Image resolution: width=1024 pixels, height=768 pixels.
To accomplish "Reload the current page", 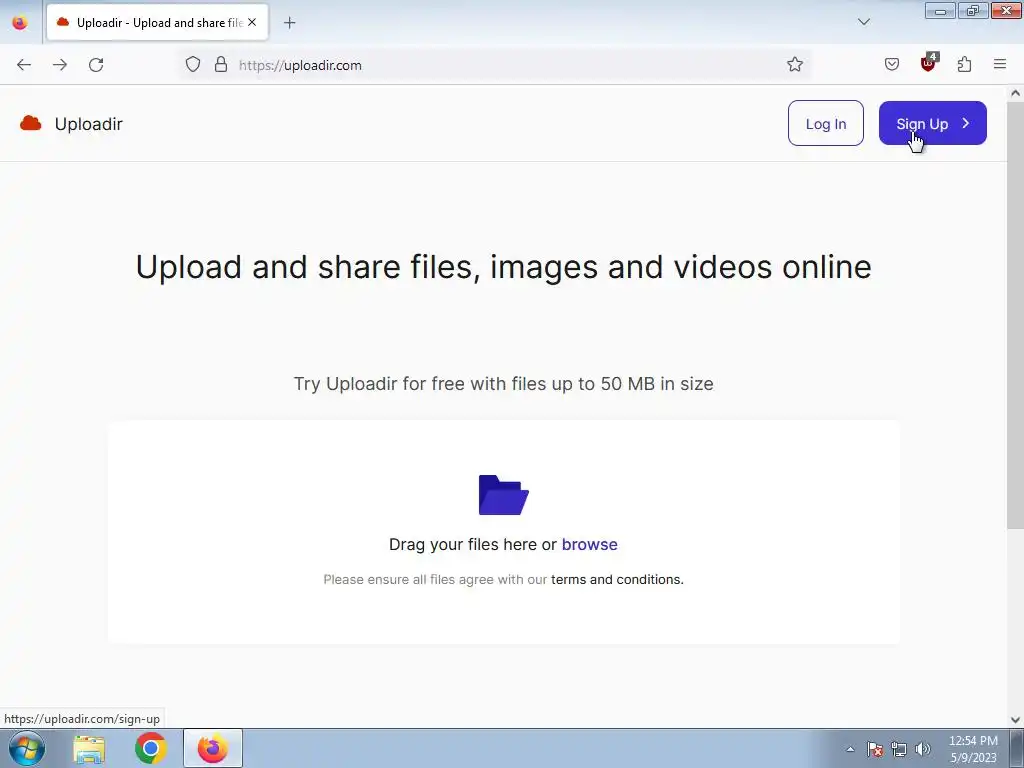I will tap(96, 65).
